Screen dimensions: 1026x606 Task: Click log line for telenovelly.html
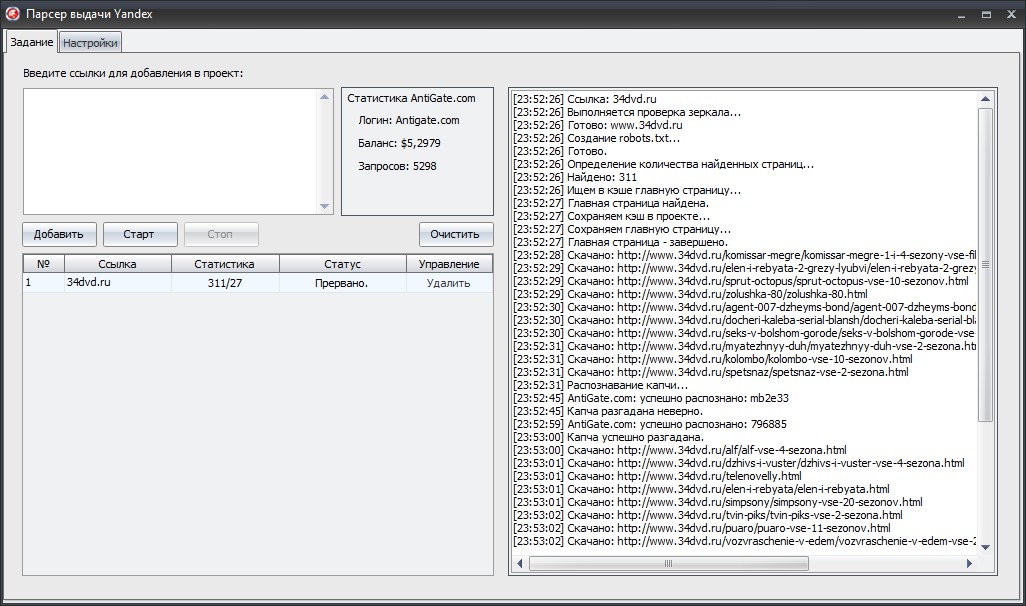pyautogui.click(x=657, y=476)
